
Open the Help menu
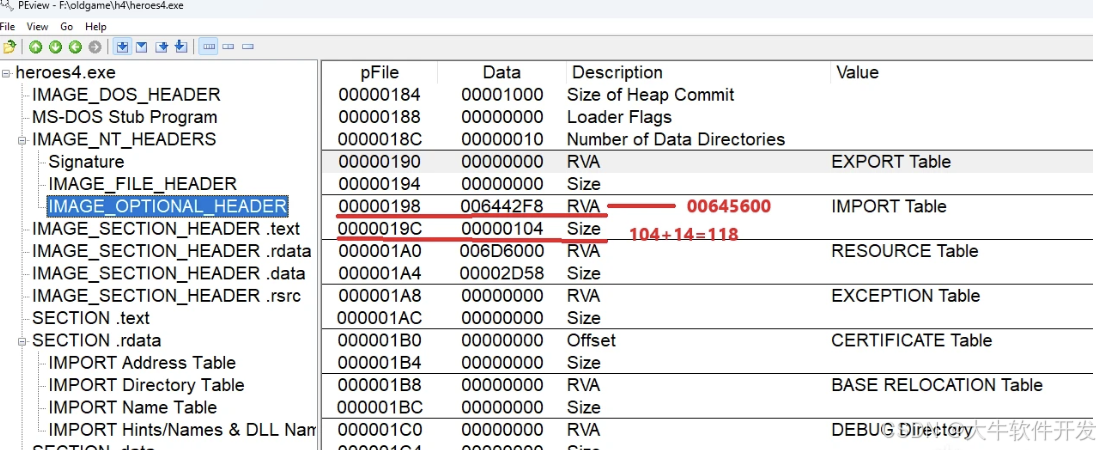pos(96,27)
